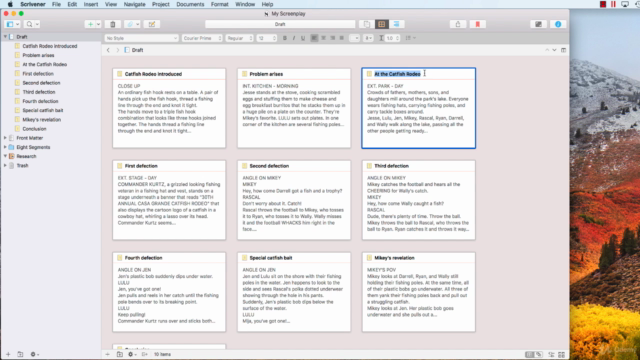The width and height of the screenshot is (640, 360).
Task: Add a new document with plus button
Action: click(x=90, y=24)
